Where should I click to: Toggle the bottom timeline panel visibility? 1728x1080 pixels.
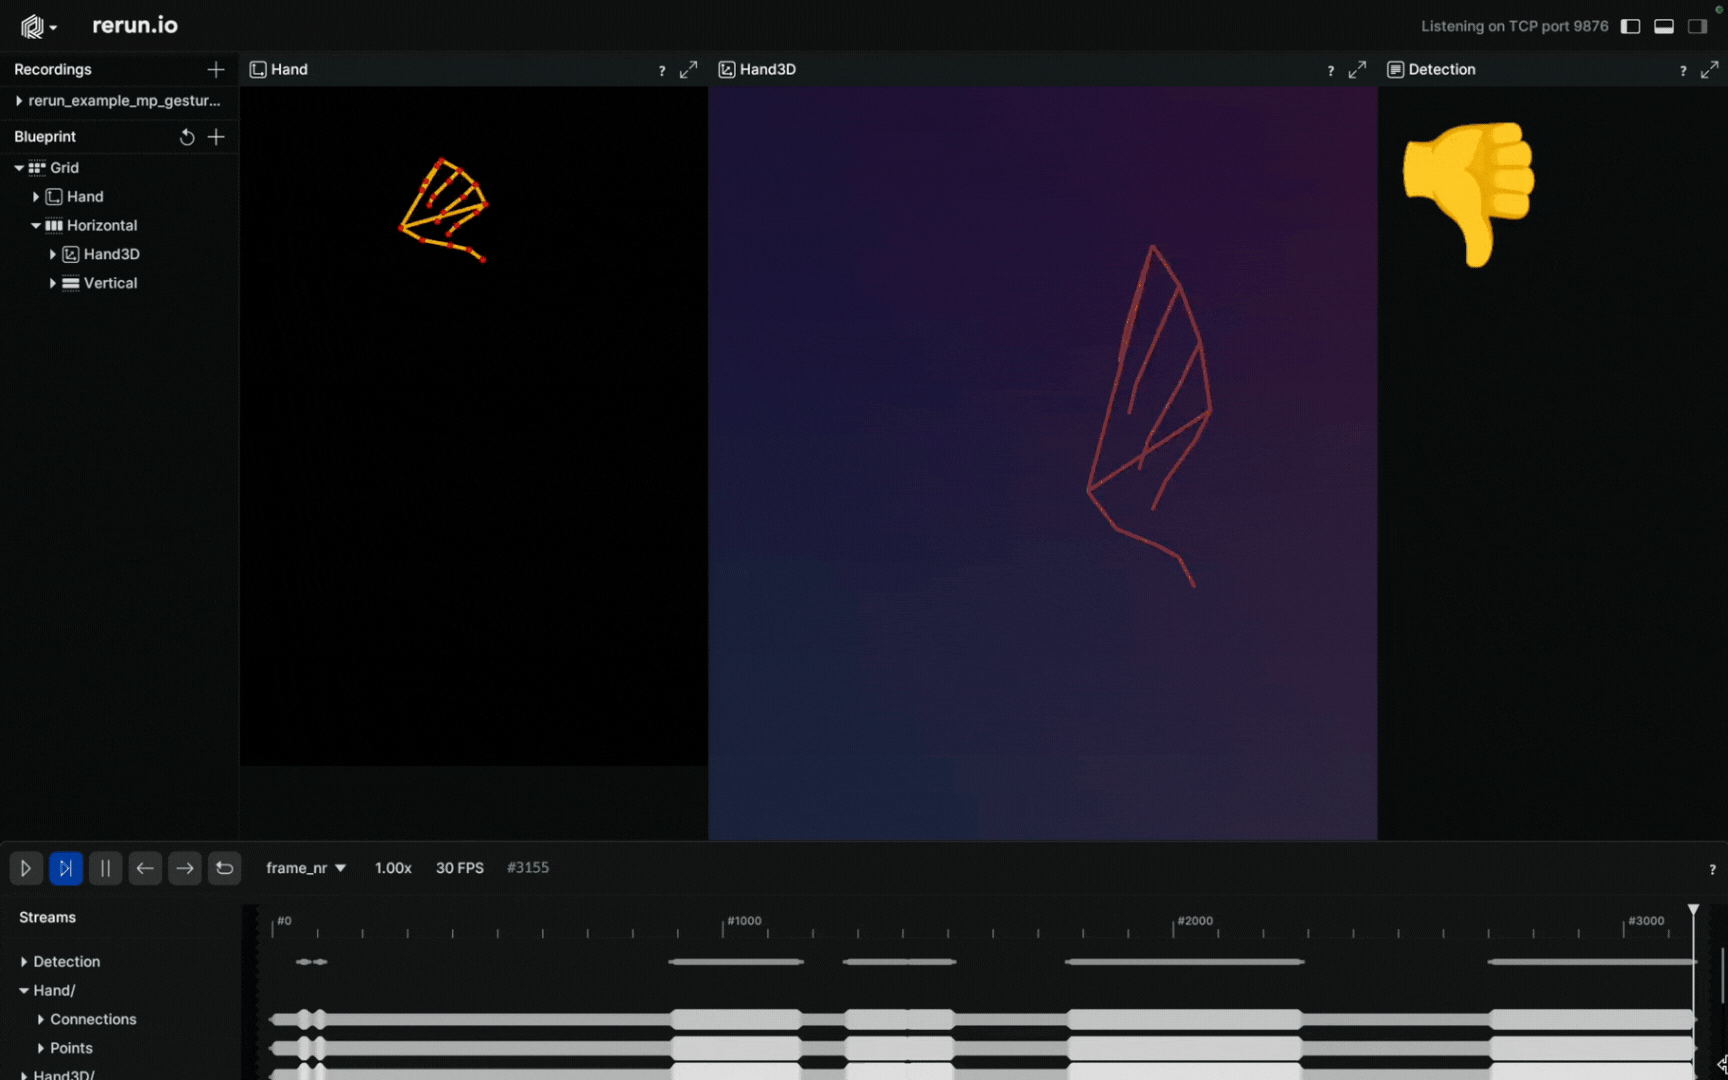pos(1664,27)
